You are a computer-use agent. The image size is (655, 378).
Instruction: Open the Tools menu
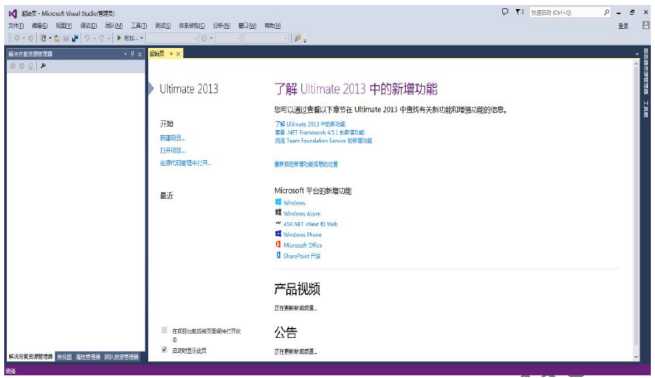point(139,26)
